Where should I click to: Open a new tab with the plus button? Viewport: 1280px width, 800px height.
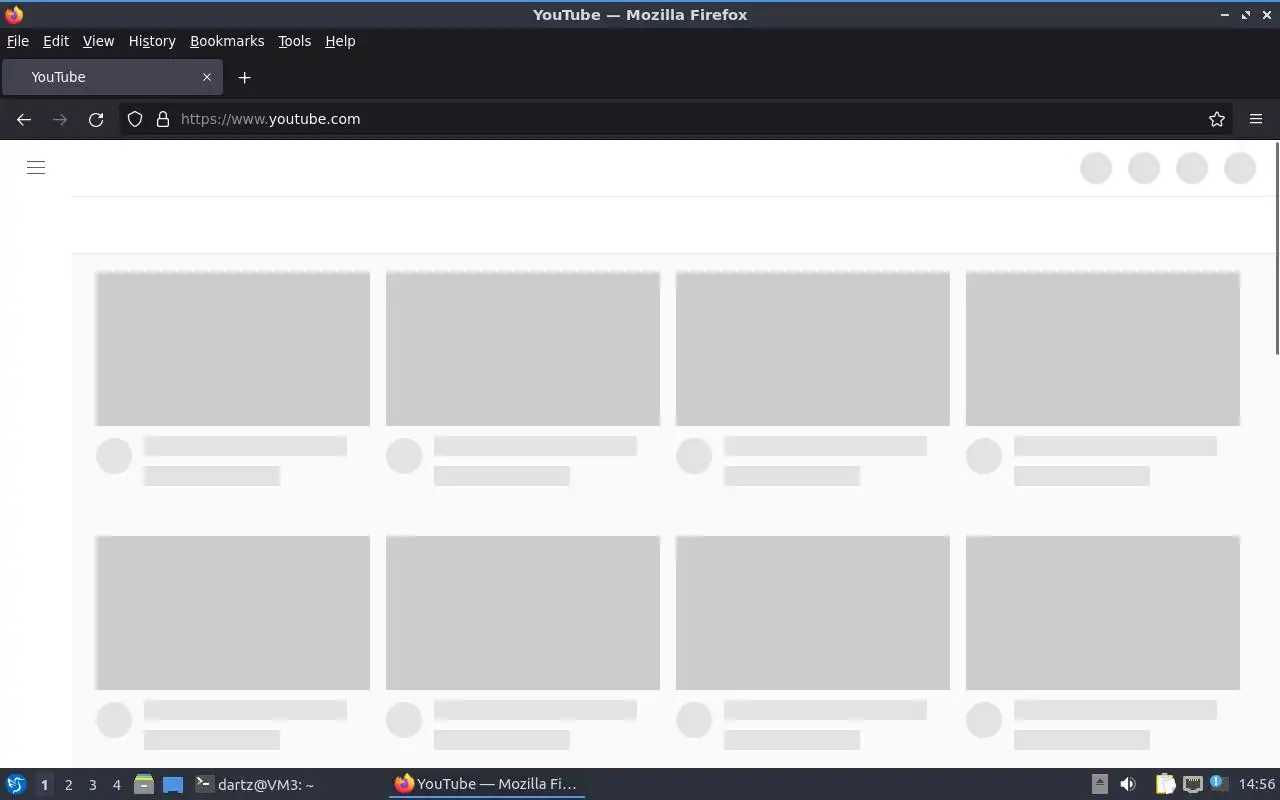pos(244,77)
